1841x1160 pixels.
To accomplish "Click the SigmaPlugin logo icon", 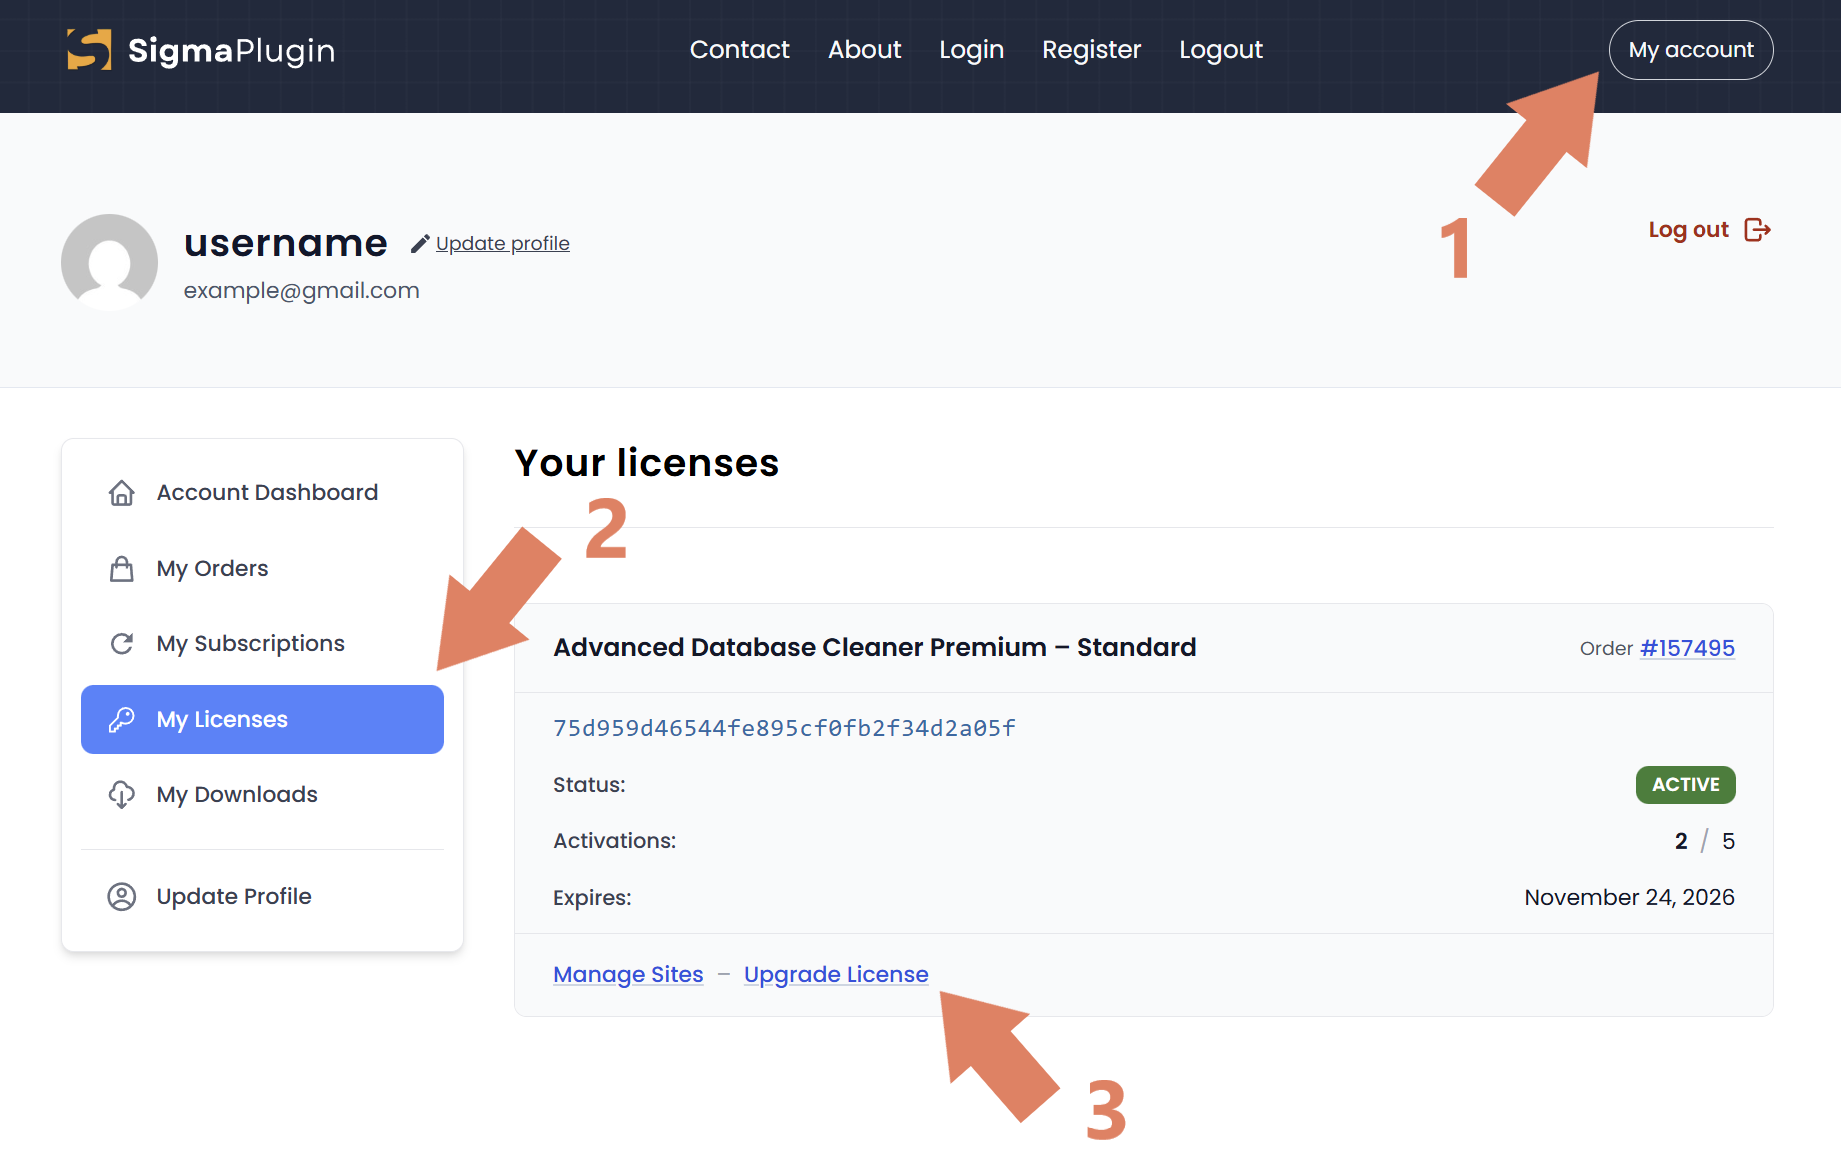I will pos(89,50).
